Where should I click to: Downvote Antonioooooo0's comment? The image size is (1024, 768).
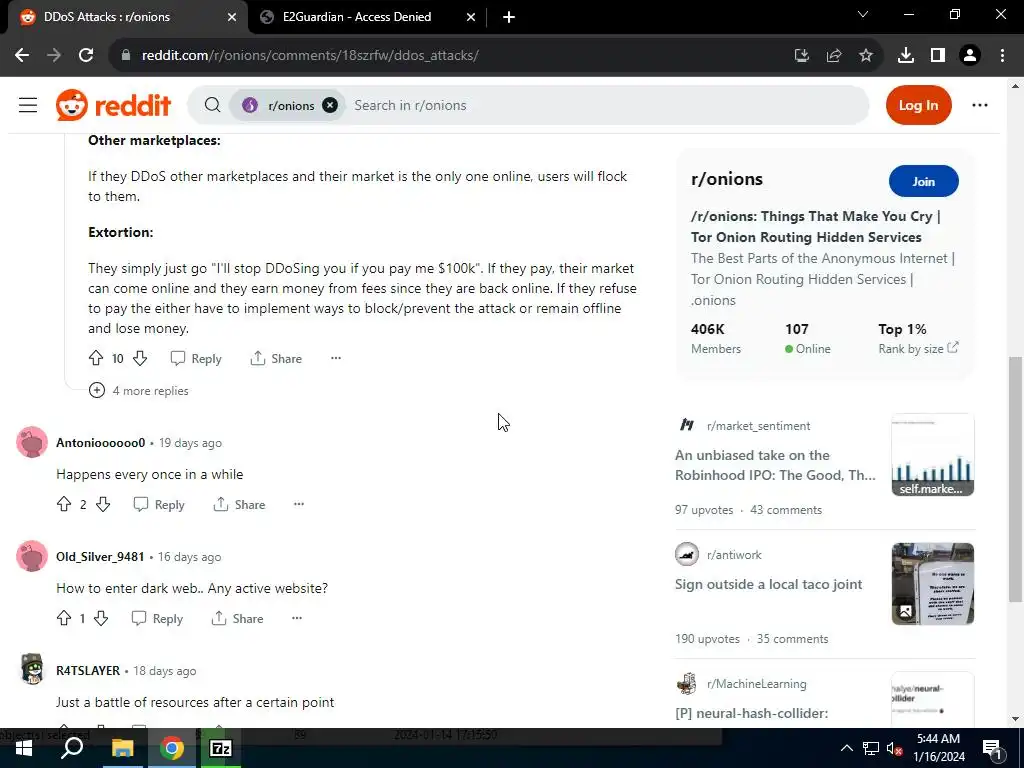point(103,504)
